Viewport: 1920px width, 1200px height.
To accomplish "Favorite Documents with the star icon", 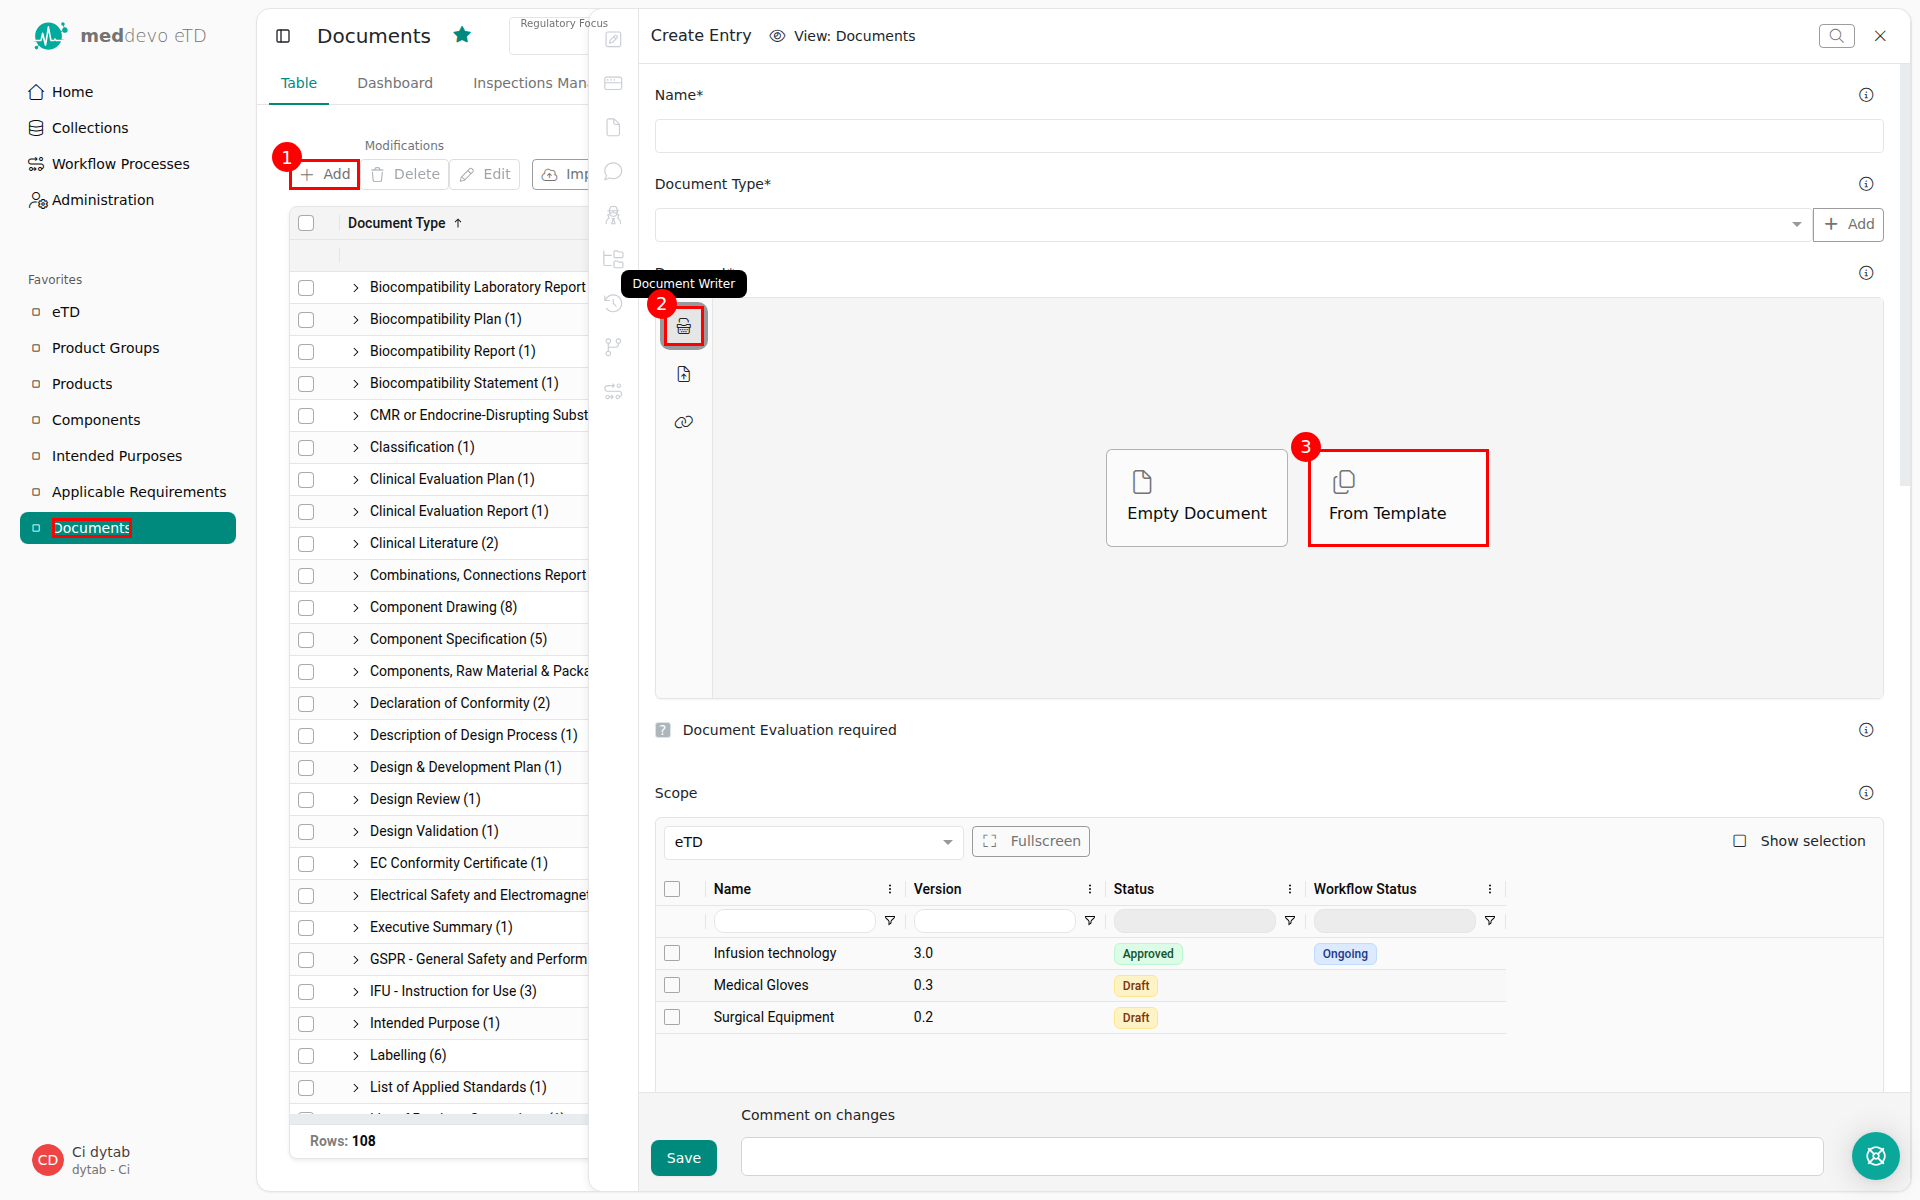I will click(x=462, y=35).
